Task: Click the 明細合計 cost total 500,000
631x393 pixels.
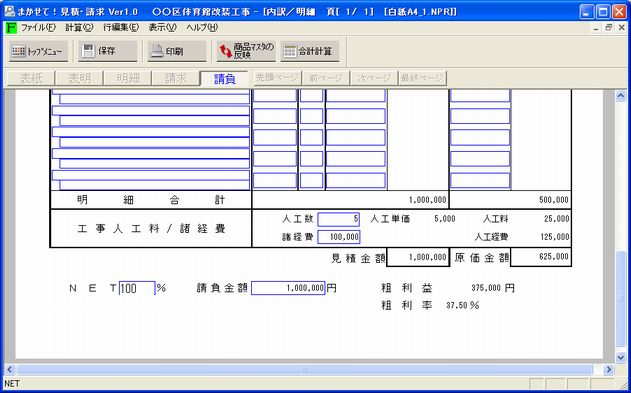Action: coord(554,200)
